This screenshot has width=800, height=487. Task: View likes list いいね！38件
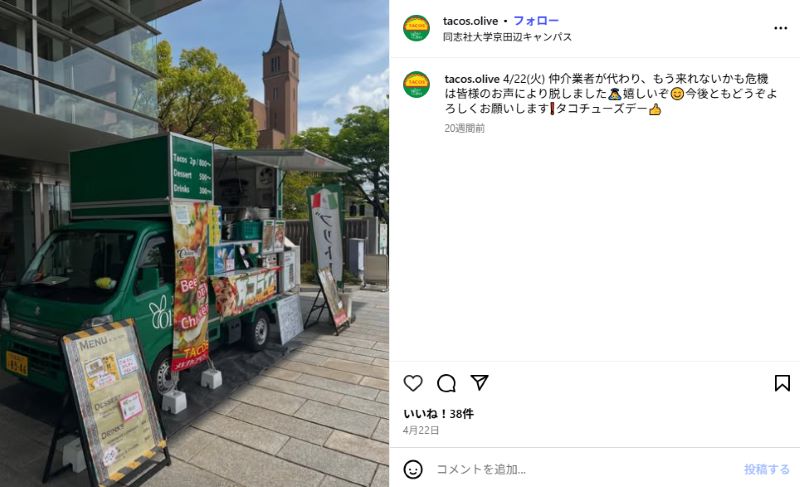click(x=439, y=414)
